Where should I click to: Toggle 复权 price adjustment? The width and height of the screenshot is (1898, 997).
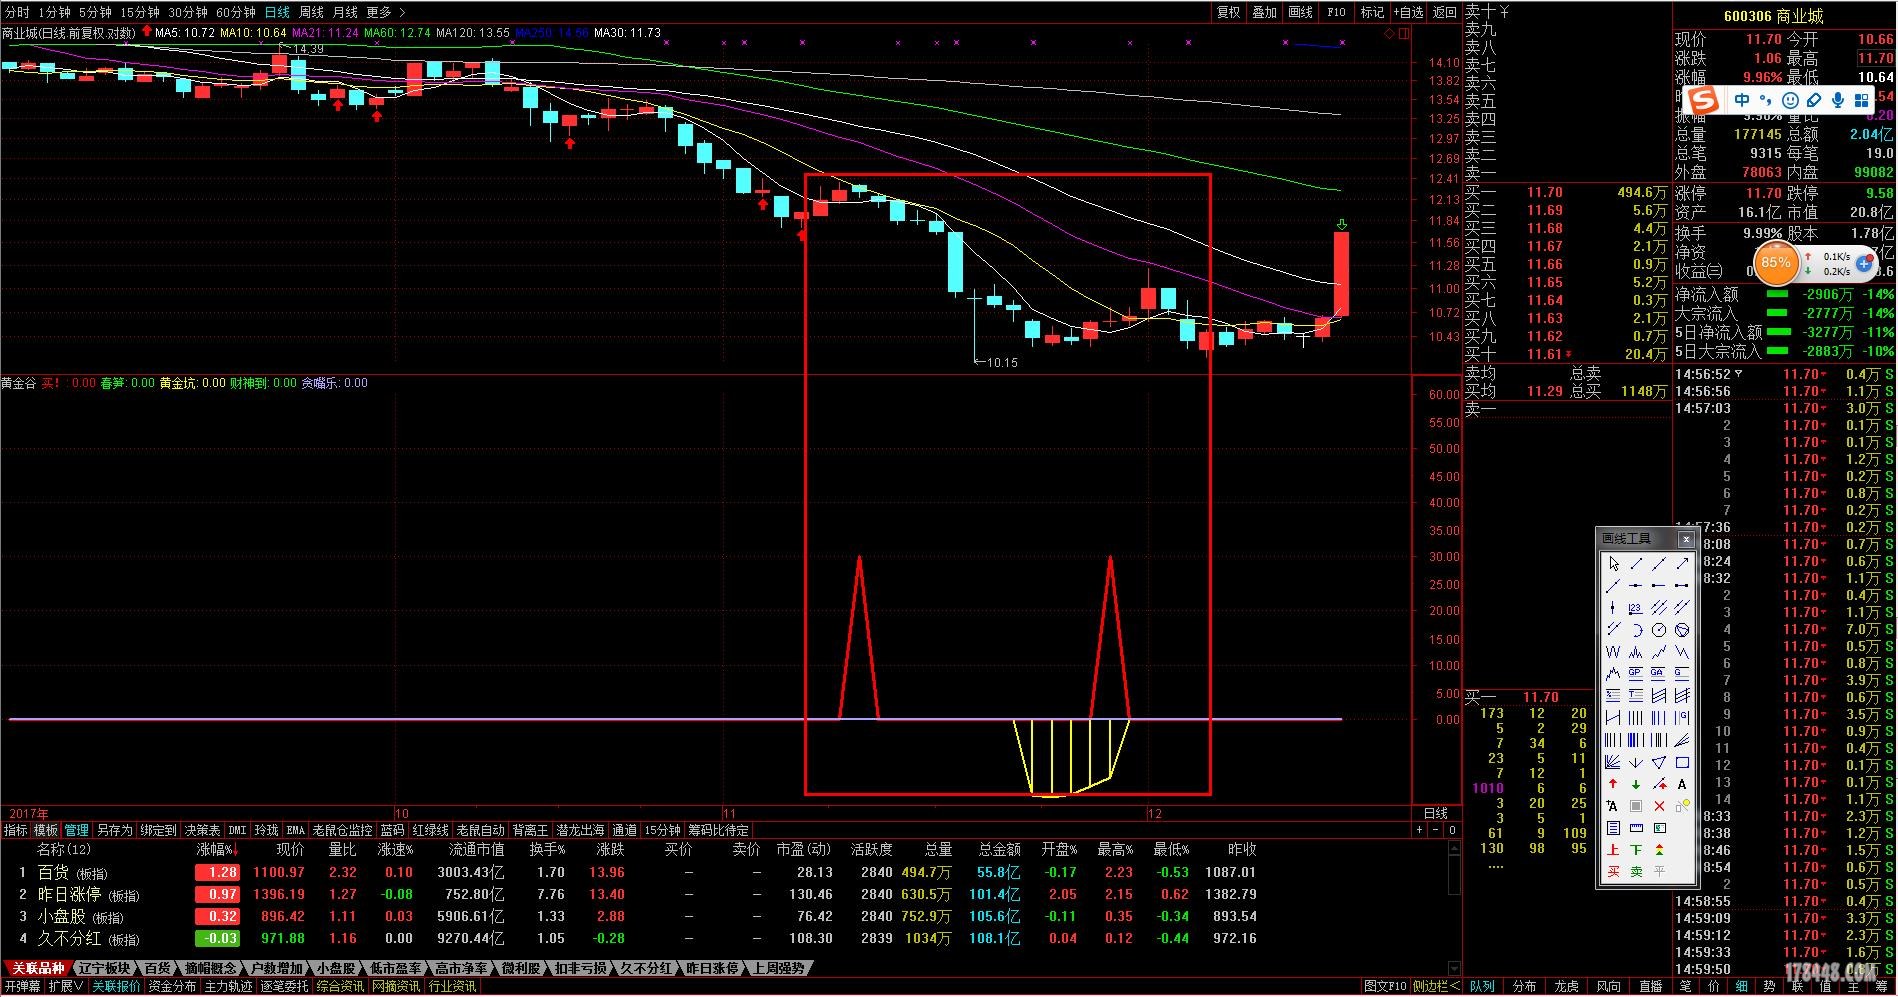pyautogui.click(x=1228, y=12)
